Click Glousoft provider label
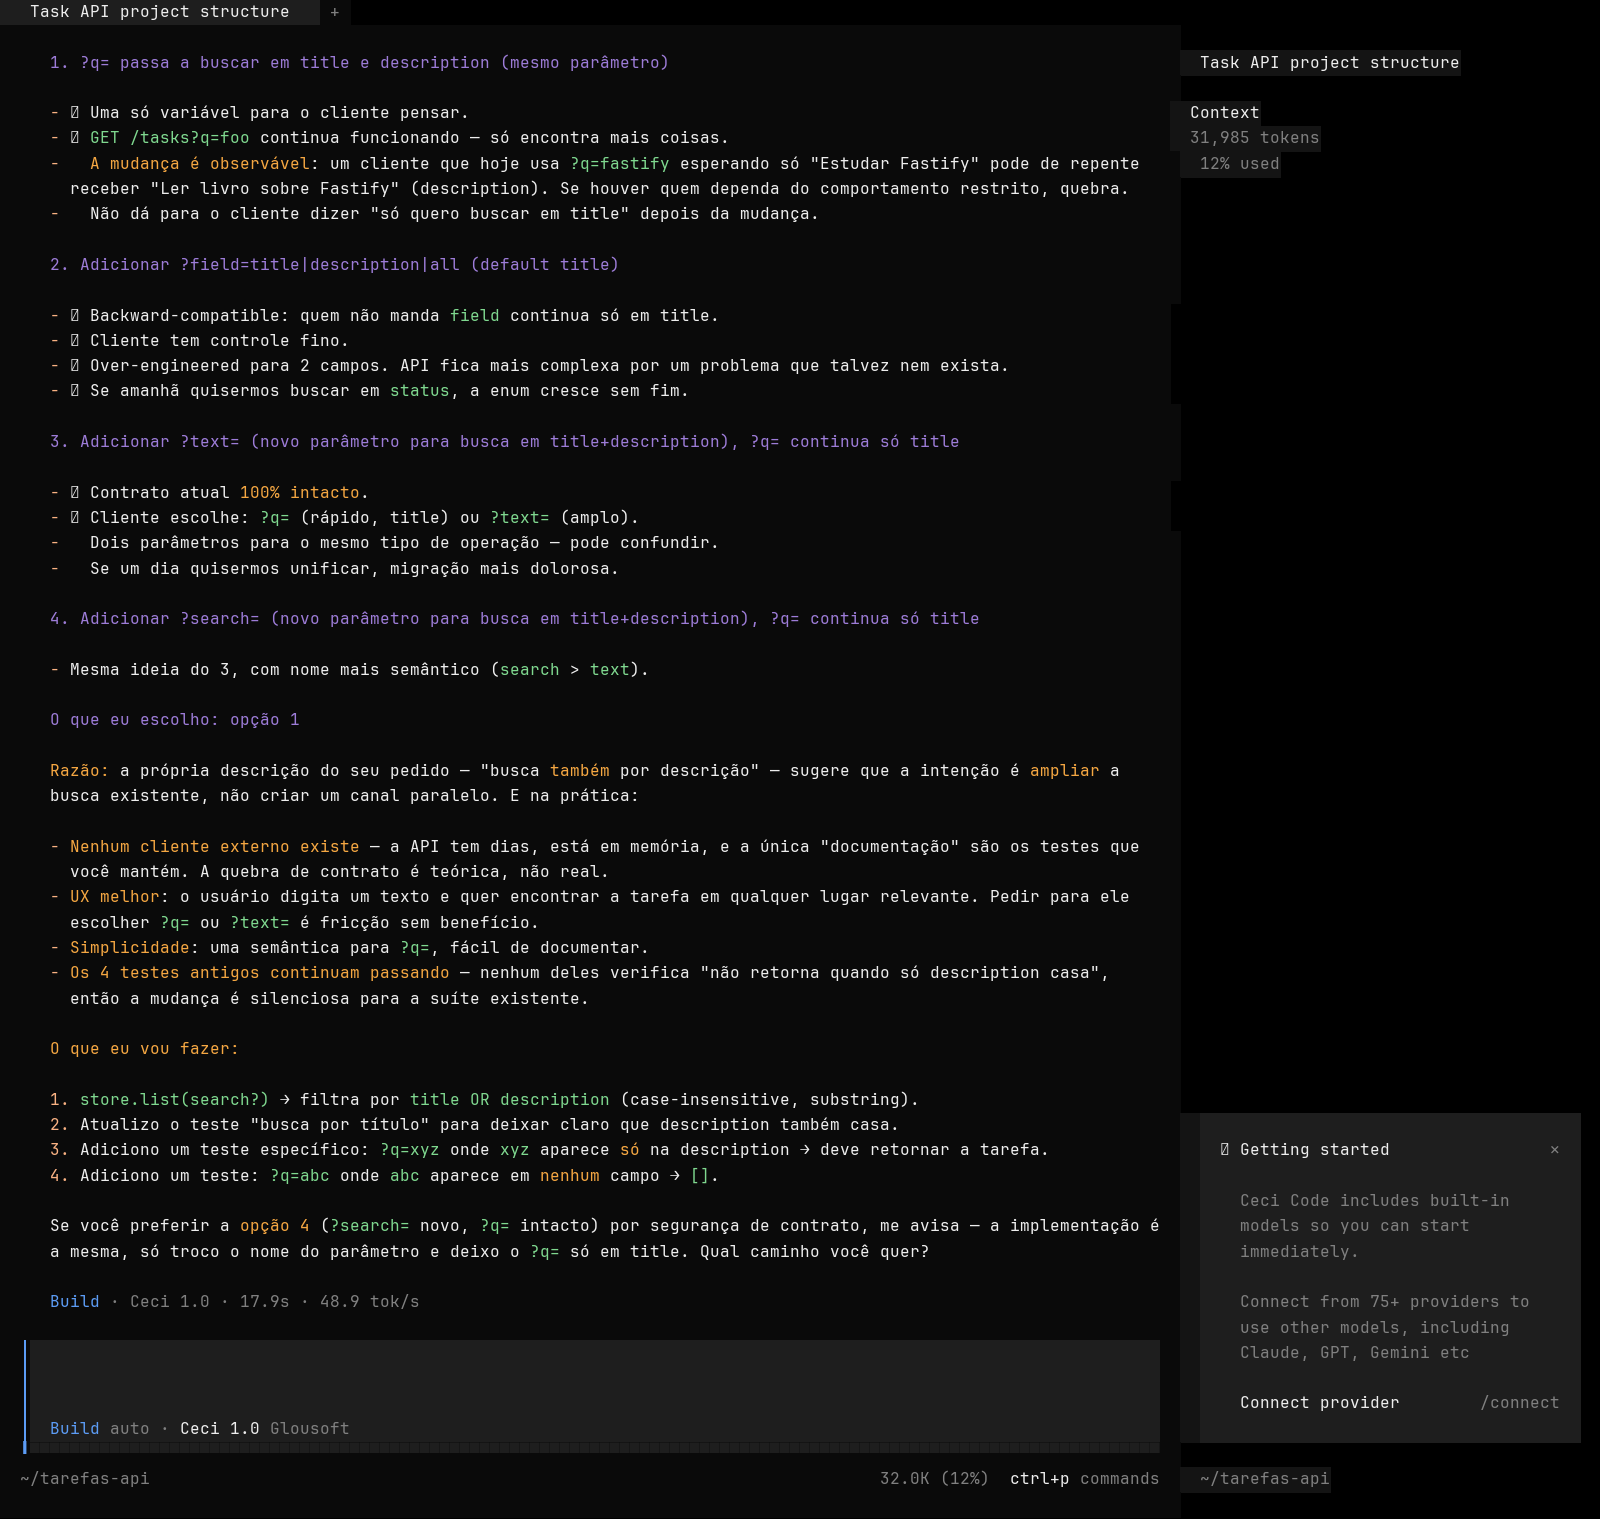The height and width of the screenshot is (1519, 1600). coord(309,1429)
